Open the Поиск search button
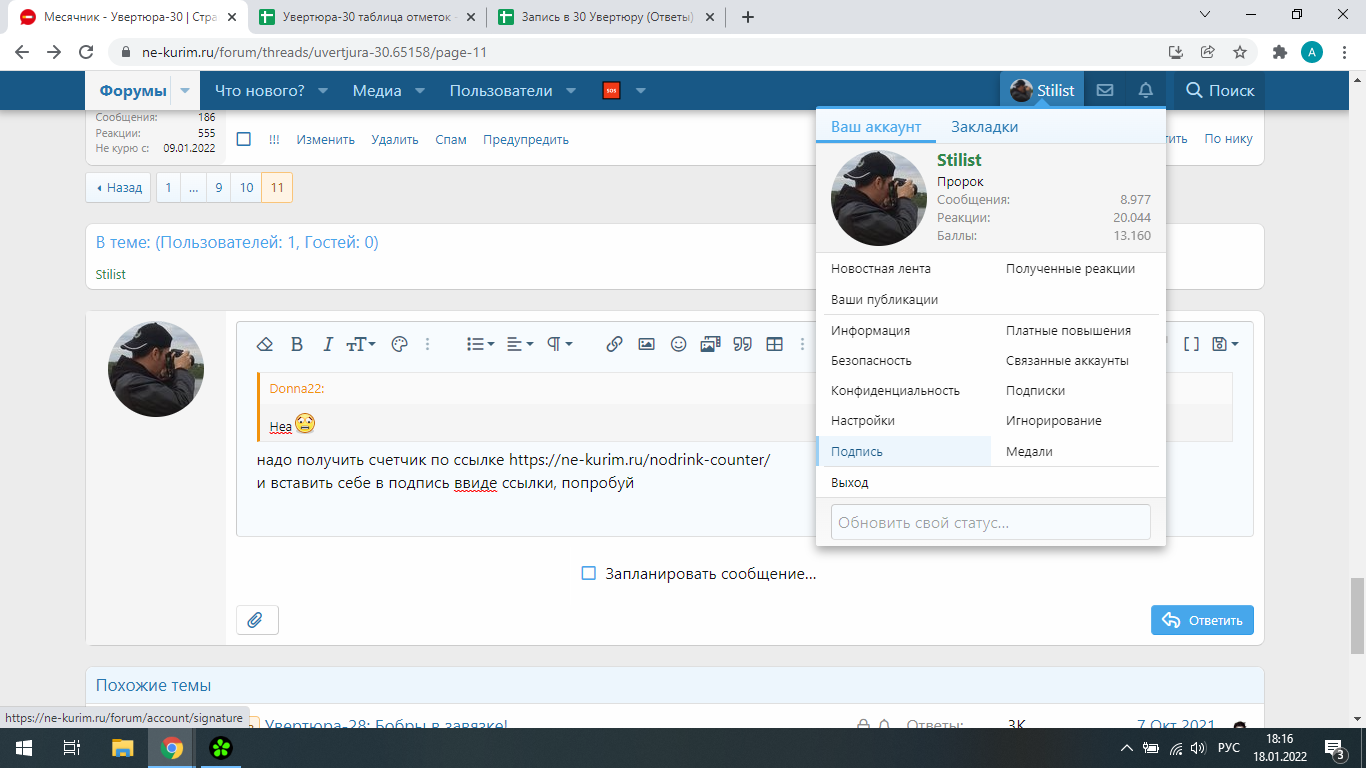 tap(1220, 90)
